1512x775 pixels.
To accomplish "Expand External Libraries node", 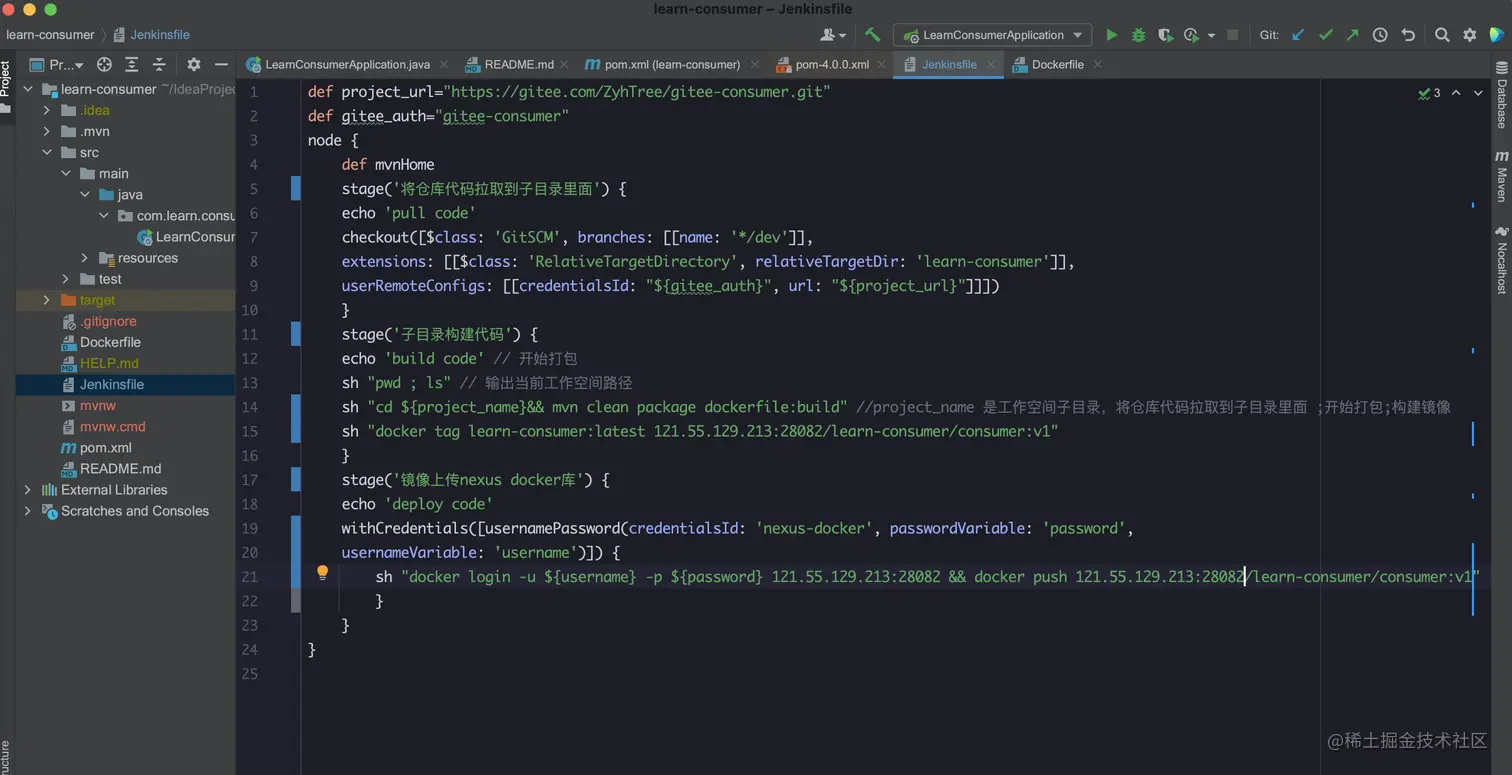I will click(28, 490).
